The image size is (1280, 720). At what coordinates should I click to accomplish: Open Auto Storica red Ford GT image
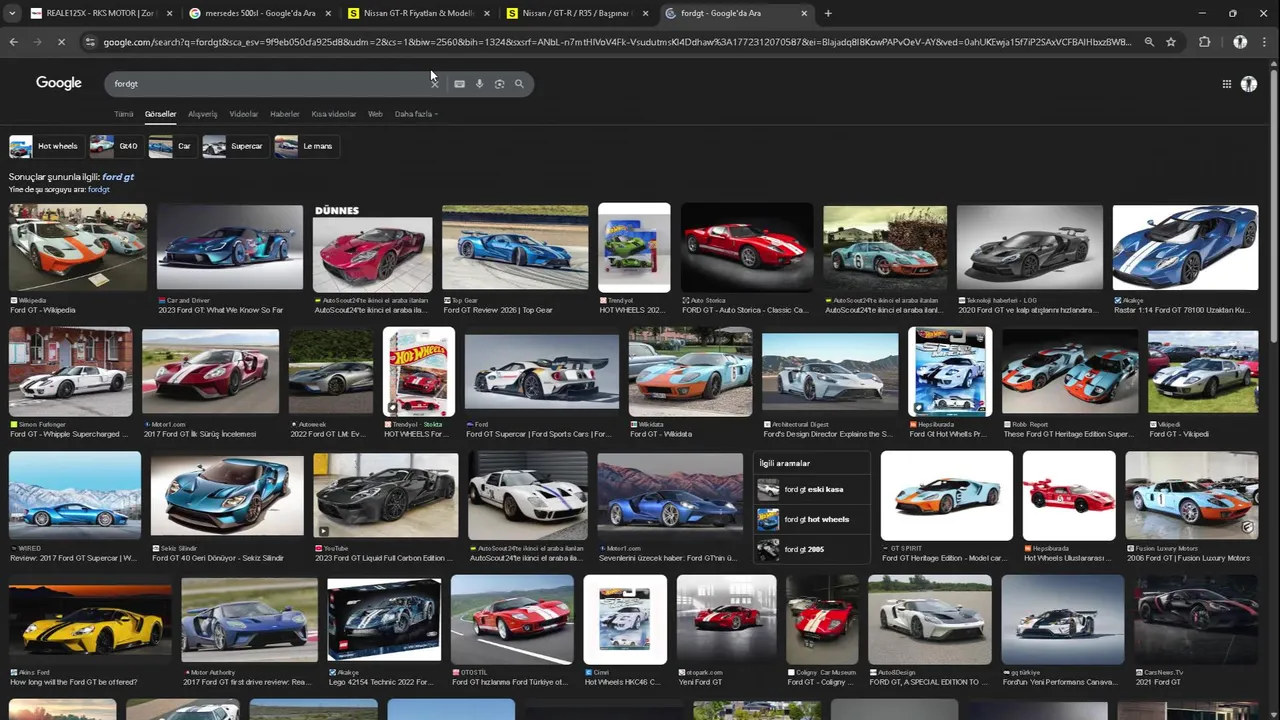pyautogui.click(x=747, y=247)
